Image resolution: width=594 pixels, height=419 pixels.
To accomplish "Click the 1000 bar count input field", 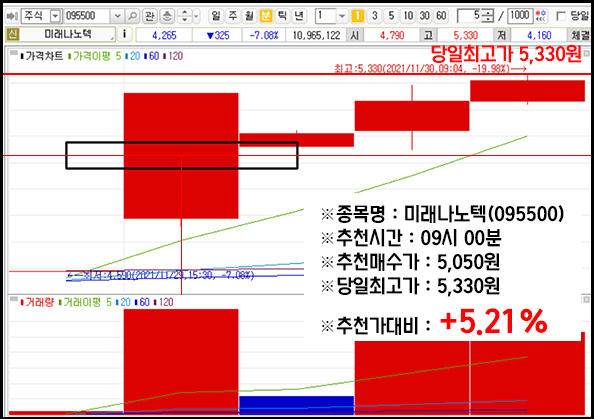I will click(520, 16).
